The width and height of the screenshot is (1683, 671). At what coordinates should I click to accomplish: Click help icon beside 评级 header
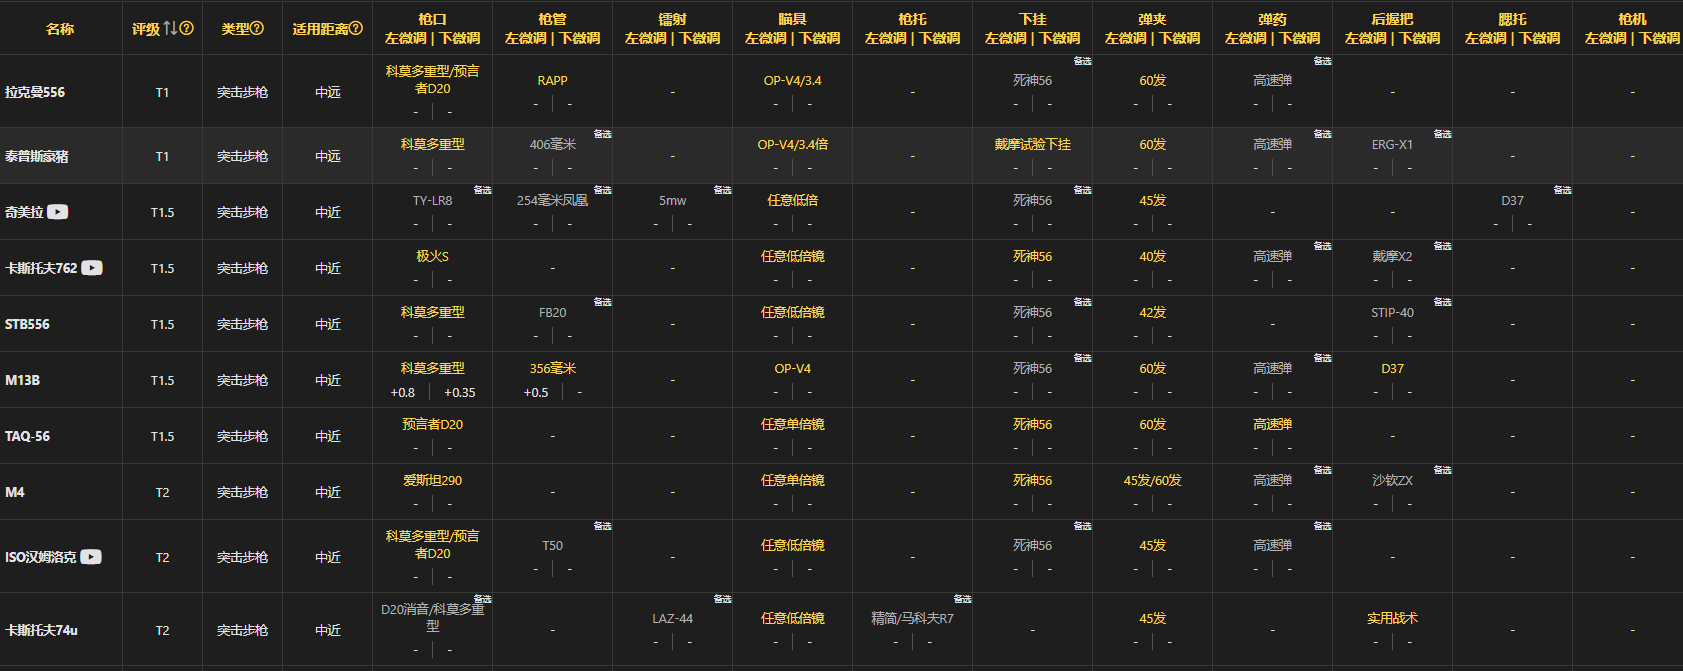pos(187,29)
